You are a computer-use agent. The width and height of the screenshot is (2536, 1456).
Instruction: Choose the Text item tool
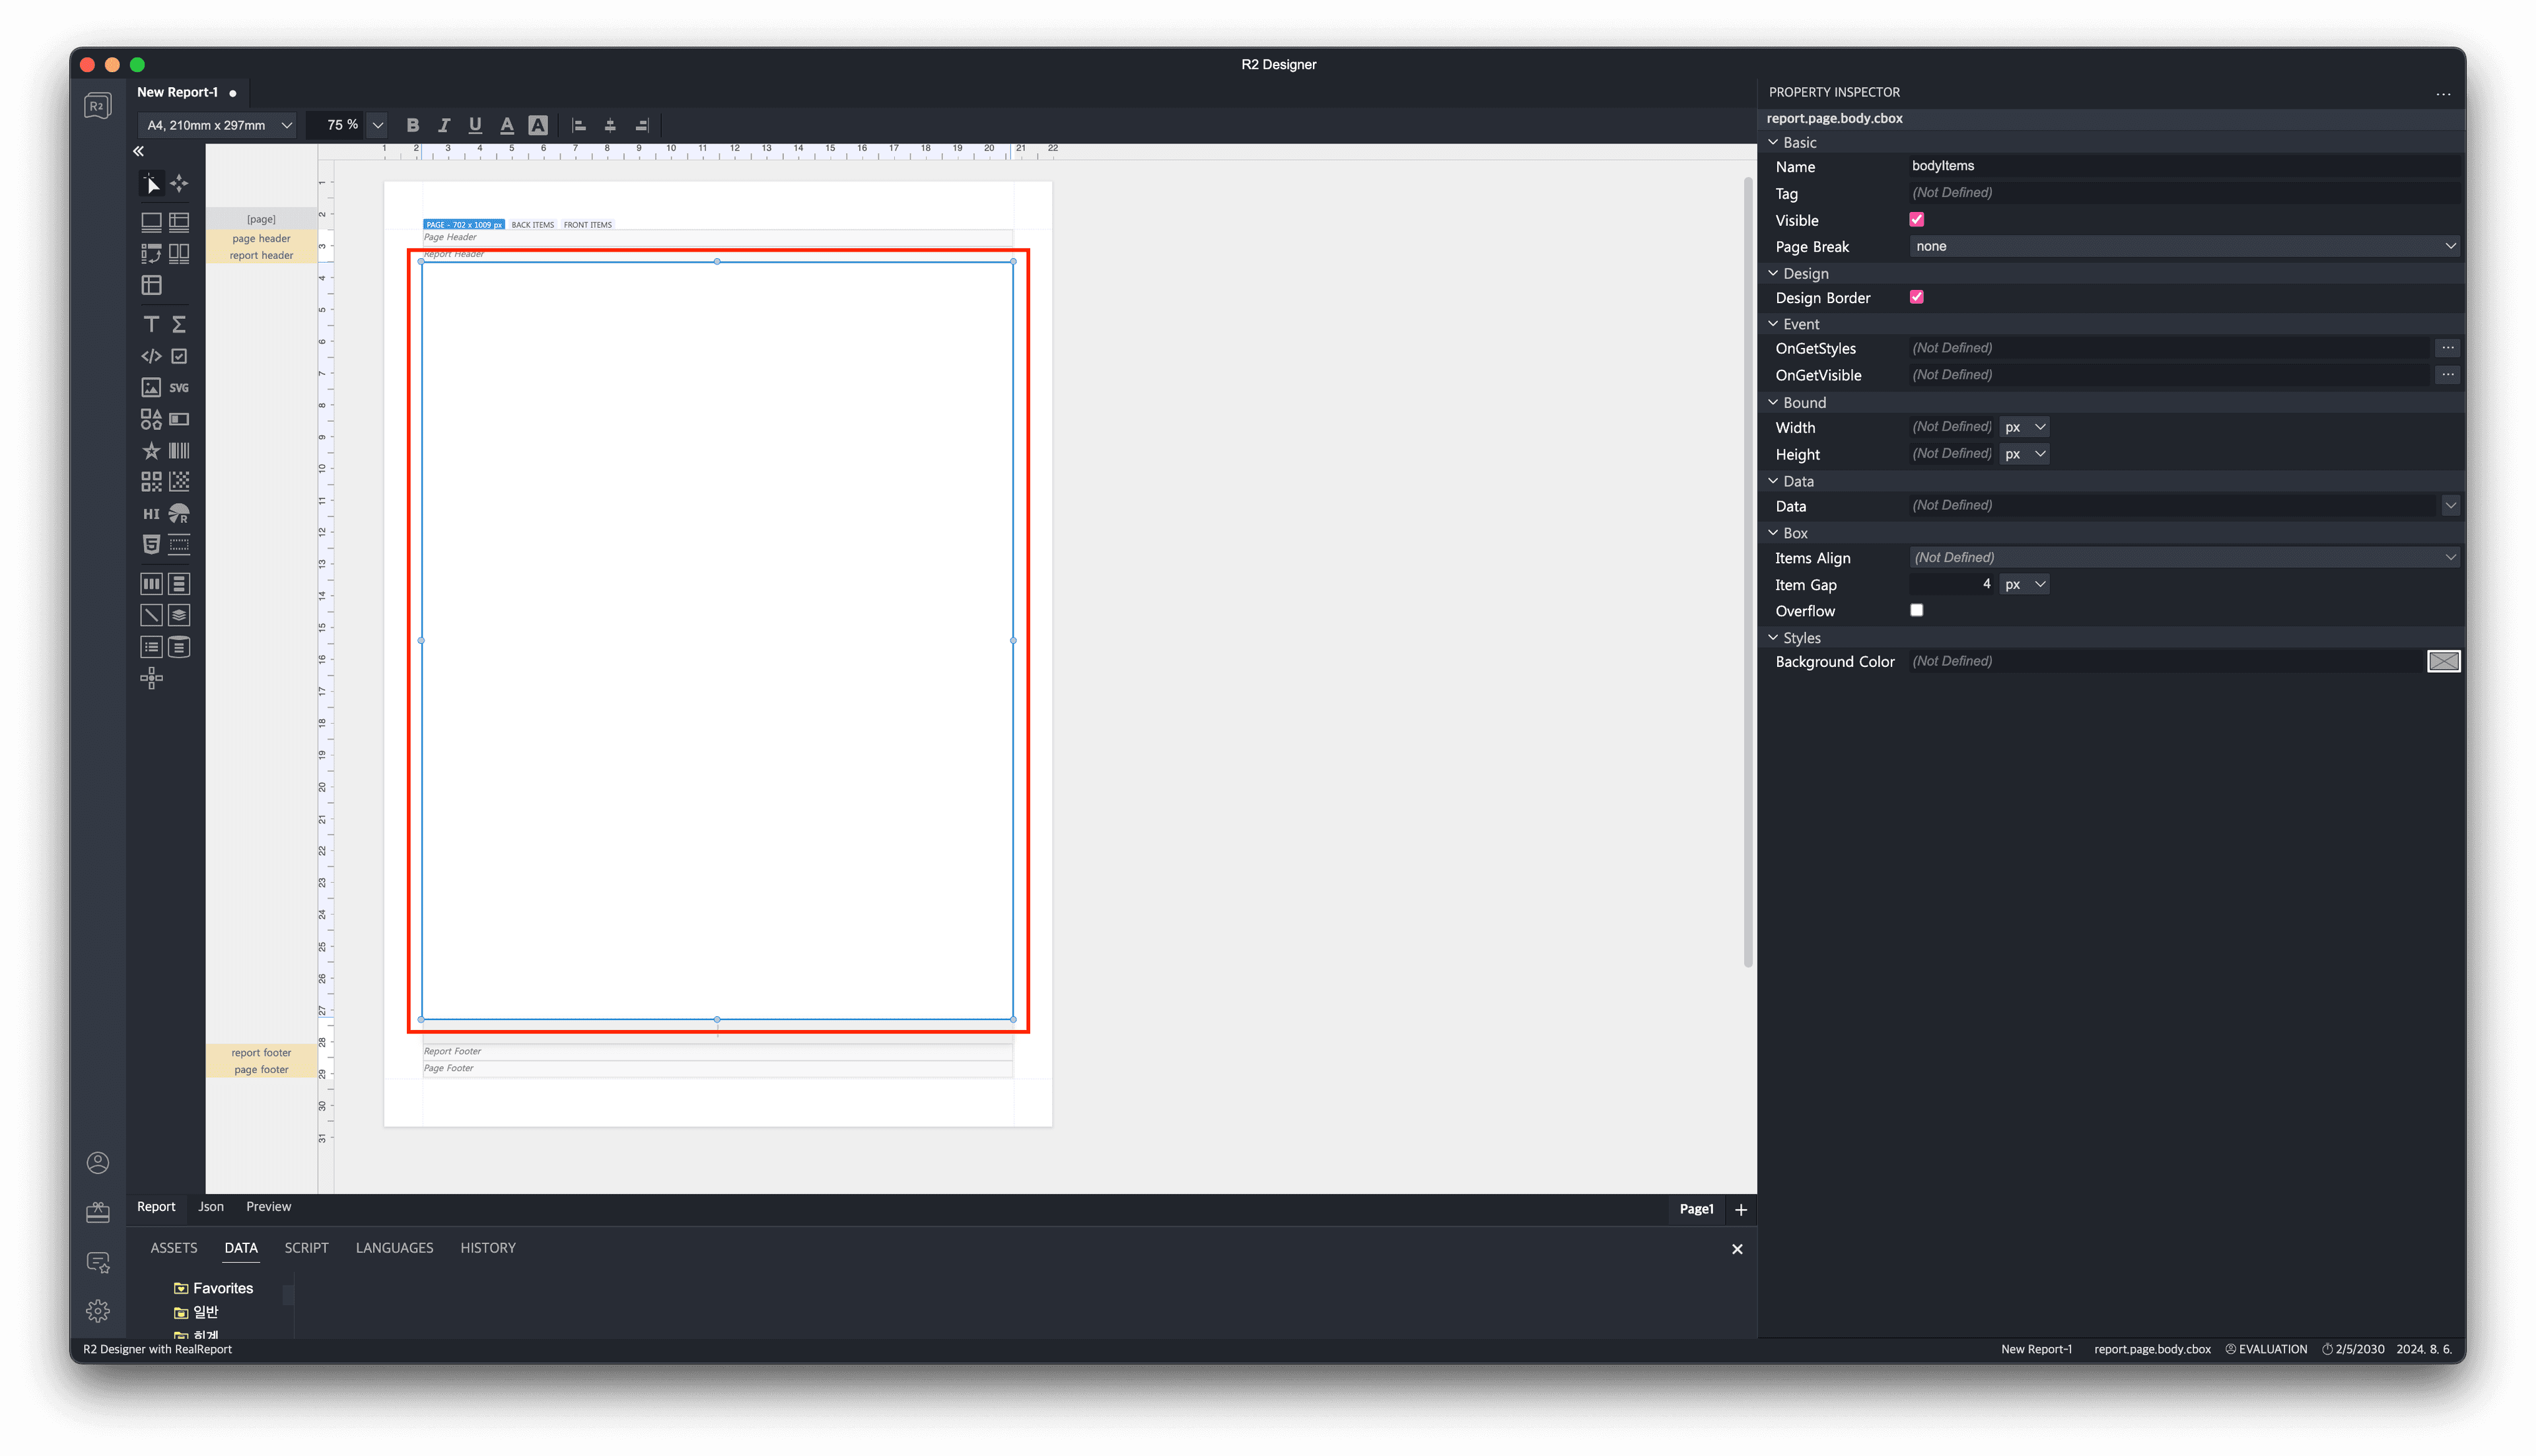point(151,324)
